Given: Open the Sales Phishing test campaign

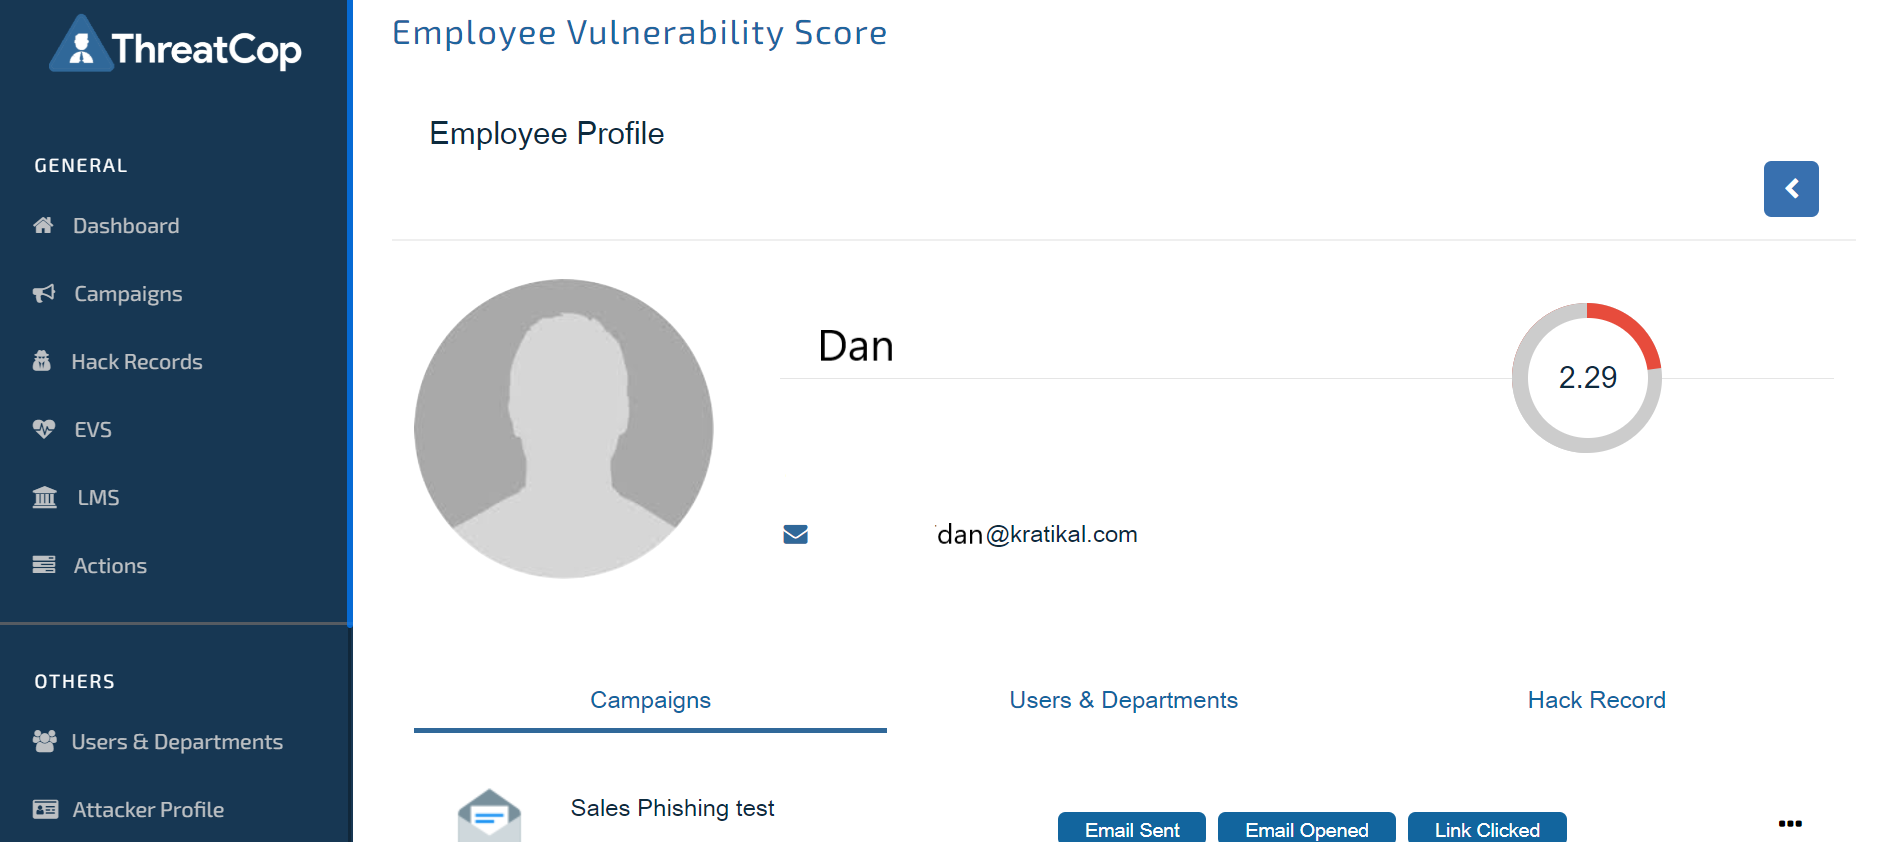Looking at the screenshot, I should [x=672, y=808].
